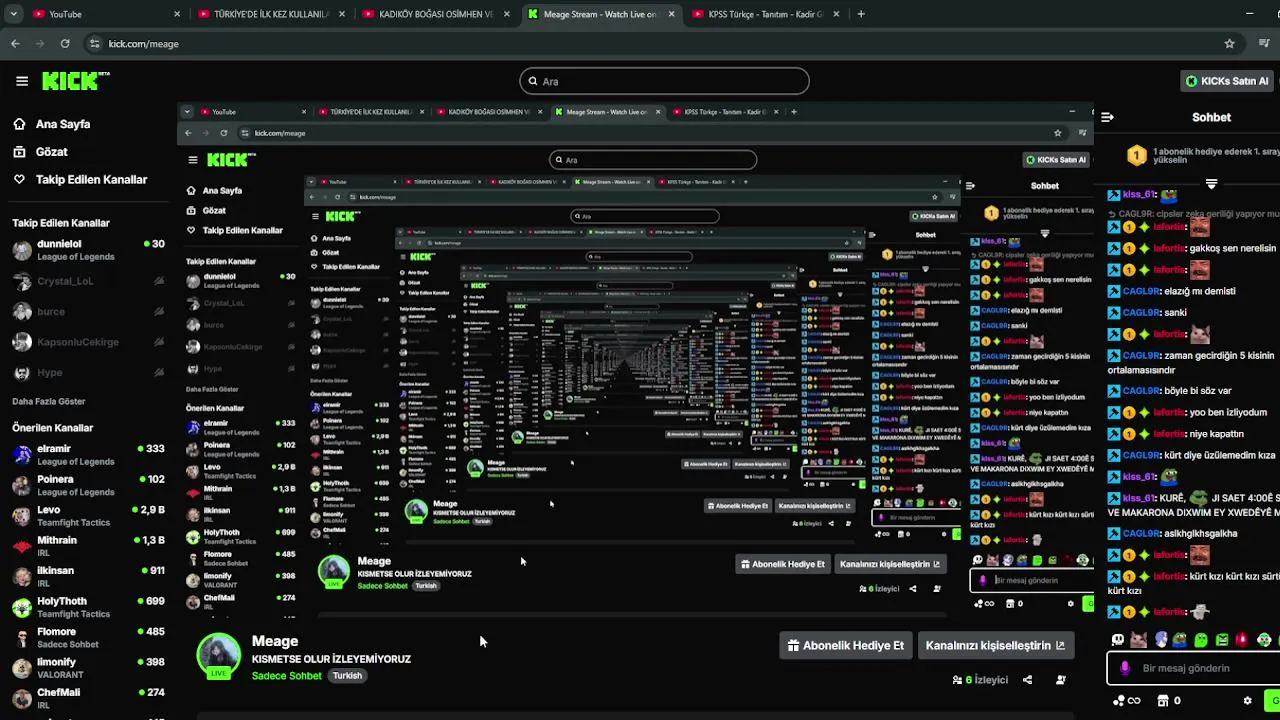This screenshot has width=1280, height=720.
Task: Insert the green headphones emote
Action: coord(1264,640)
